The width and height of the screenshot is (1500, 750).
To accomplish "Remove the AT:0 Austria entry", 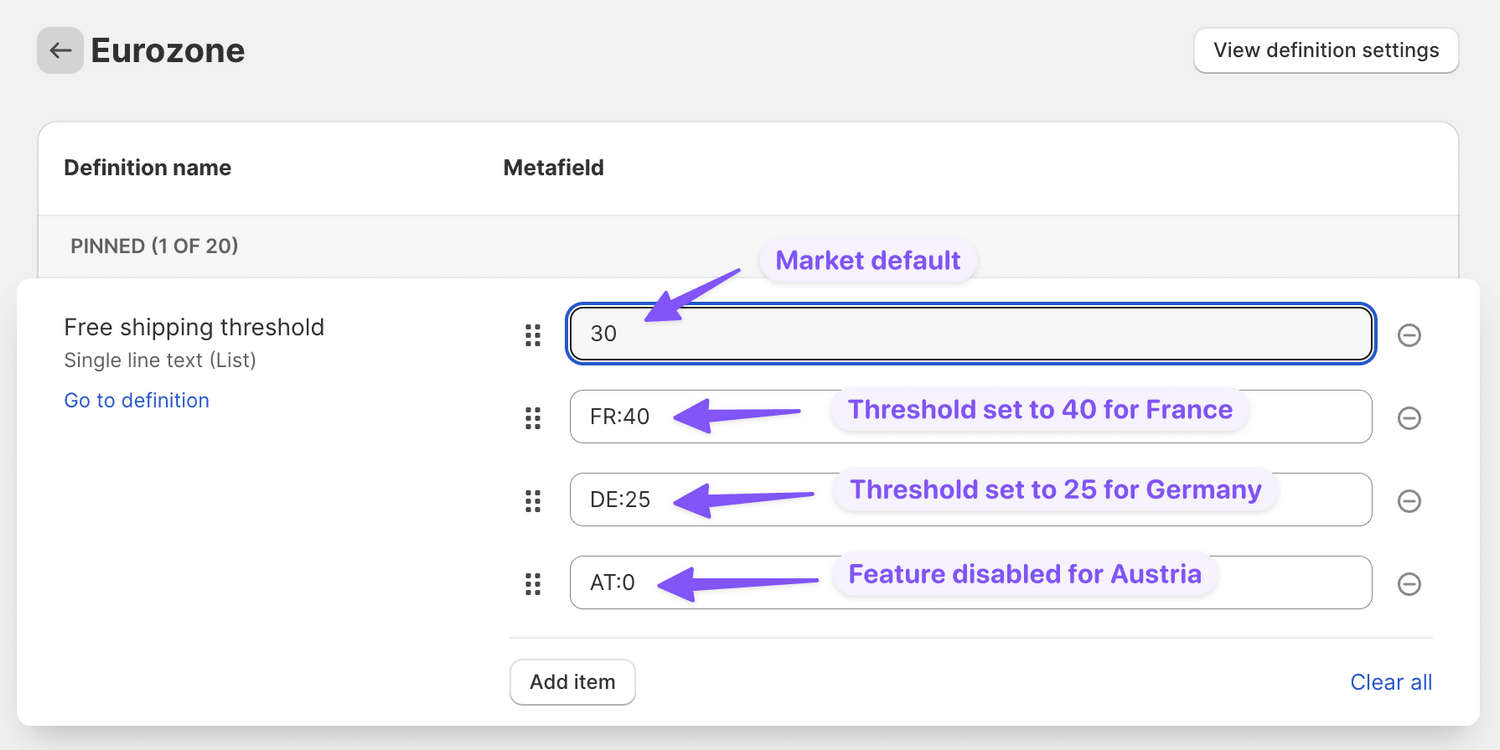I will pos(1410,583).
